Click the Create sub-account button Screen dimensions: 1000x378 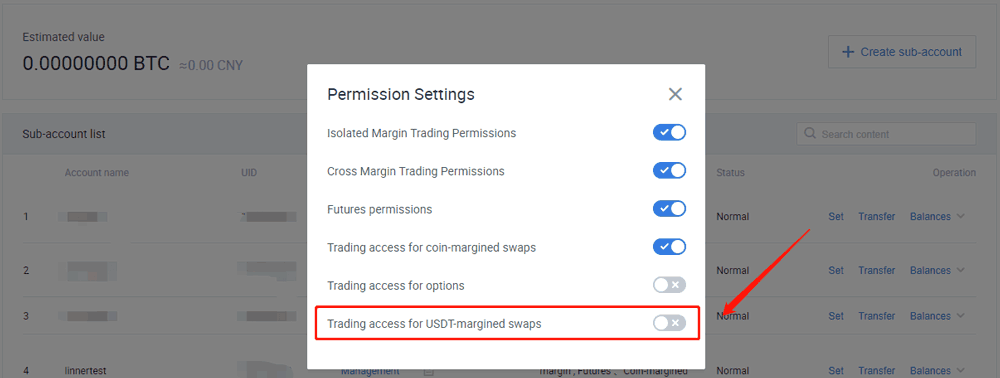902,52
